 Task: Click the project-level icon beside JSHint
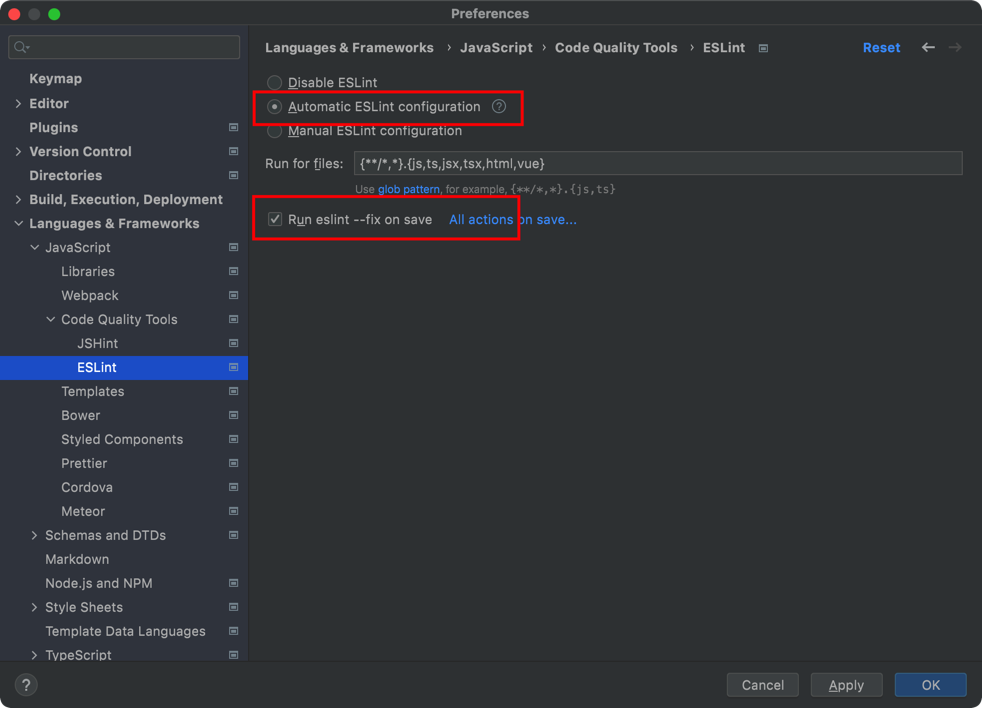pyautogui.click(x=234, y=343)
